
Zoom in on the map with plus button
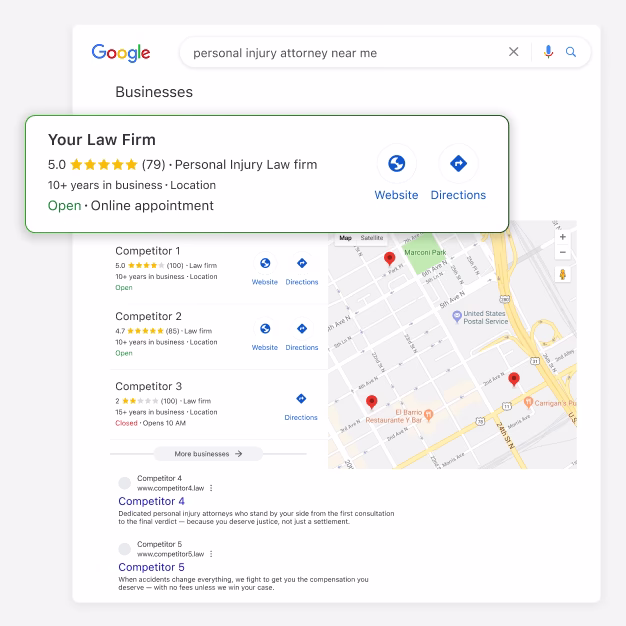coord(563,237)
